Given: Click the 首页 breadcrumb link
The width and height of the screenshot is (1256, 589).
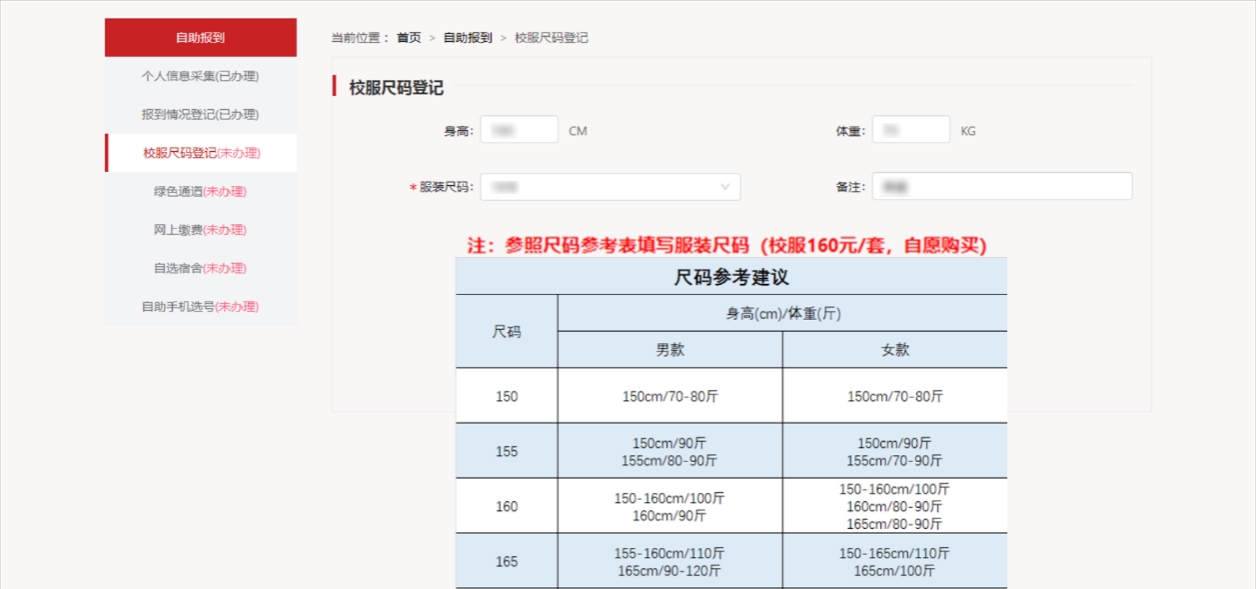Looking at the screenshot, I should pos(408,38).
